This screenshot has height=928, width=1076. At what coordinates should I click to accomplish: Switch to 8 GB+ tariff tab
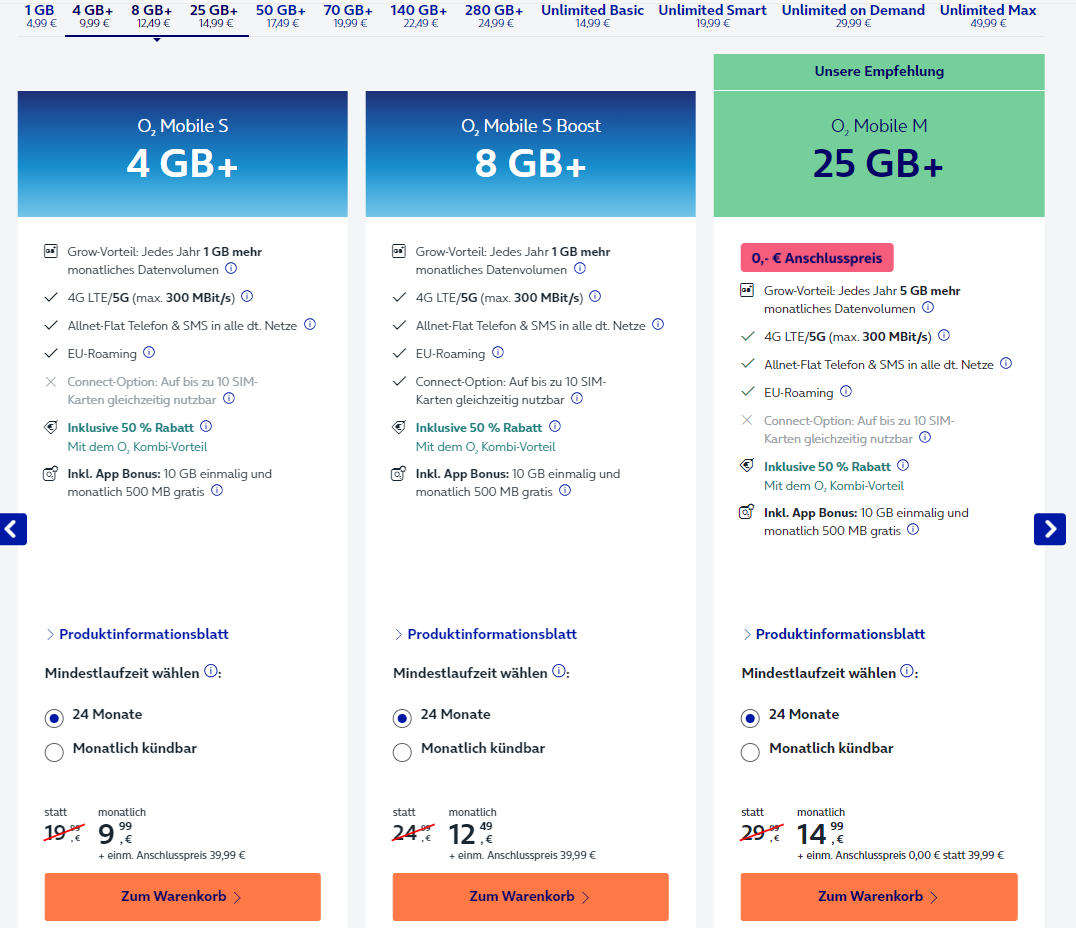coord(152,16)
